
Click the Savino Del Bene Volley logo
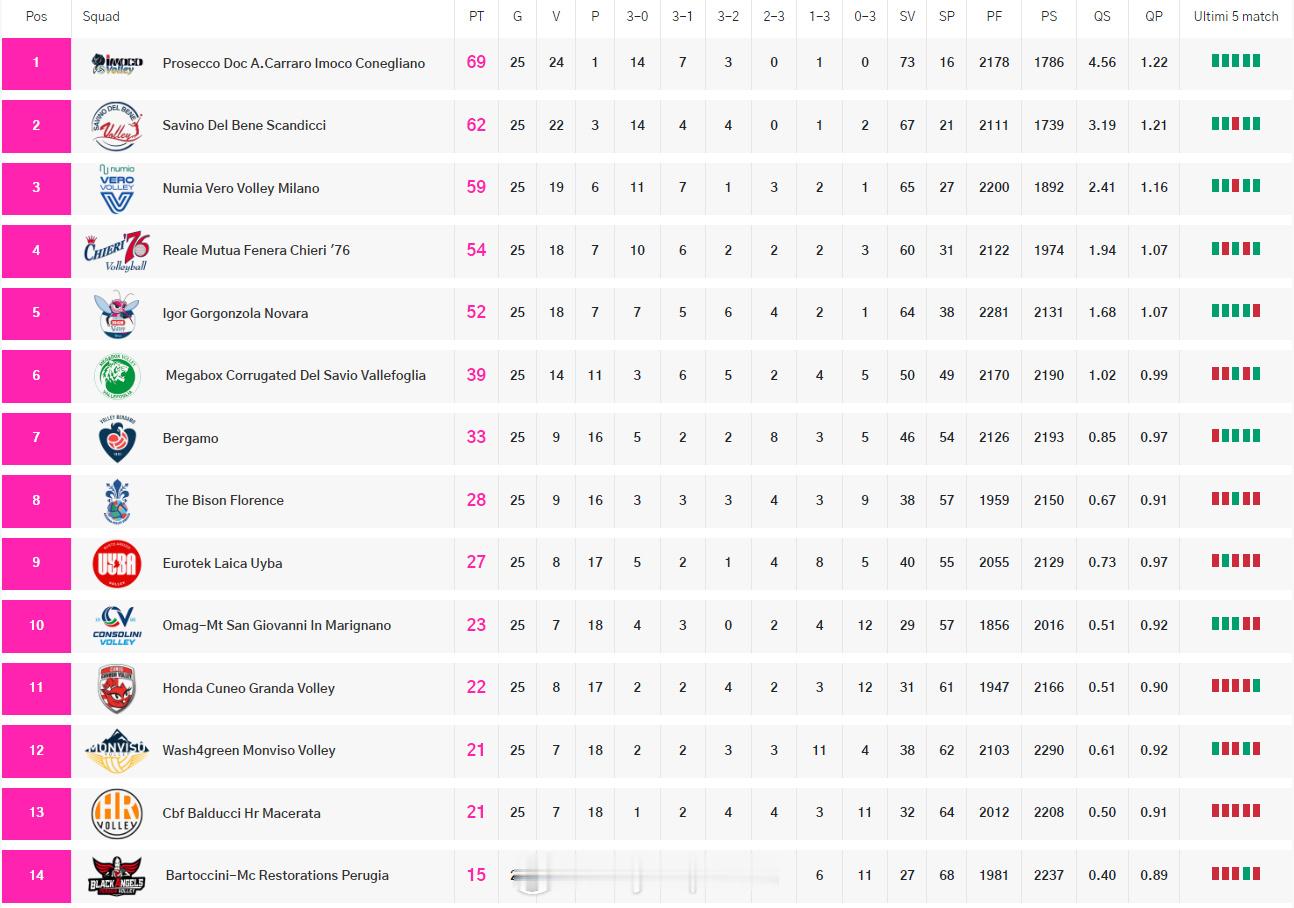pyautogui.click(x=117, y=126)
